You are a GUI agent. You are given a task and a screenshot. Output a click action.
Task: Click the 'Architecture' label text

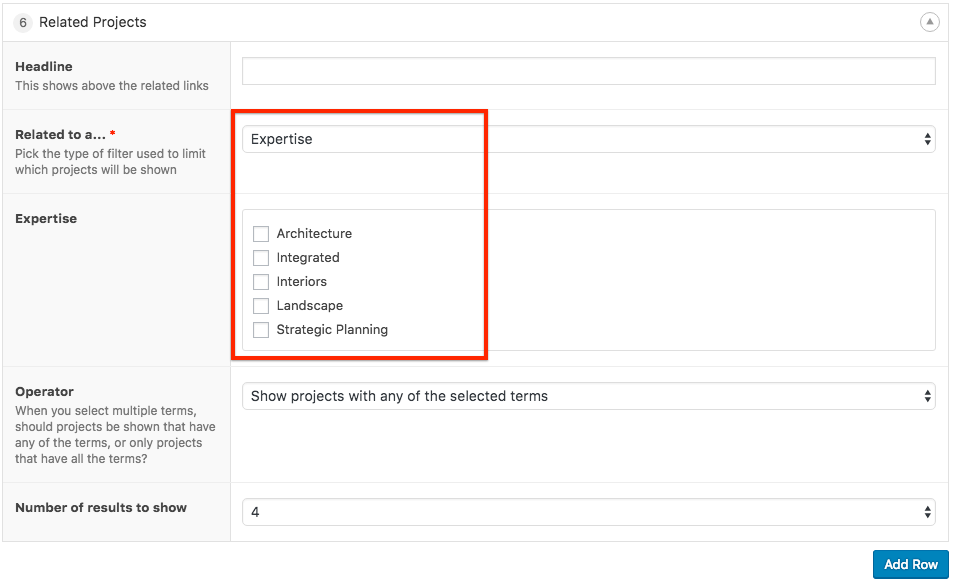[x=314, y=234]
